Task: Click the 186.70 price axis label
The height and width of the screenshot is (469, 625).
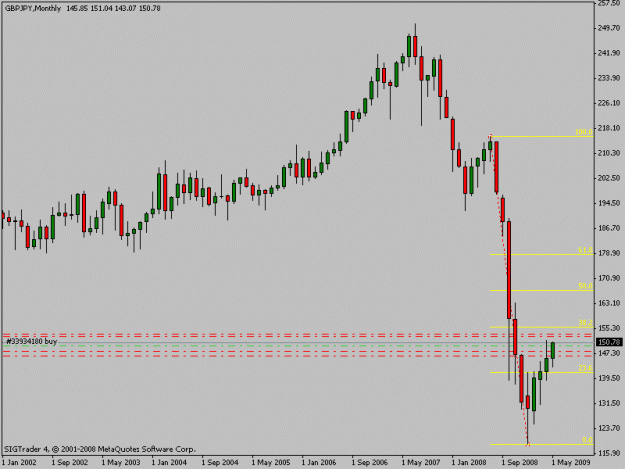Action: 609,228
